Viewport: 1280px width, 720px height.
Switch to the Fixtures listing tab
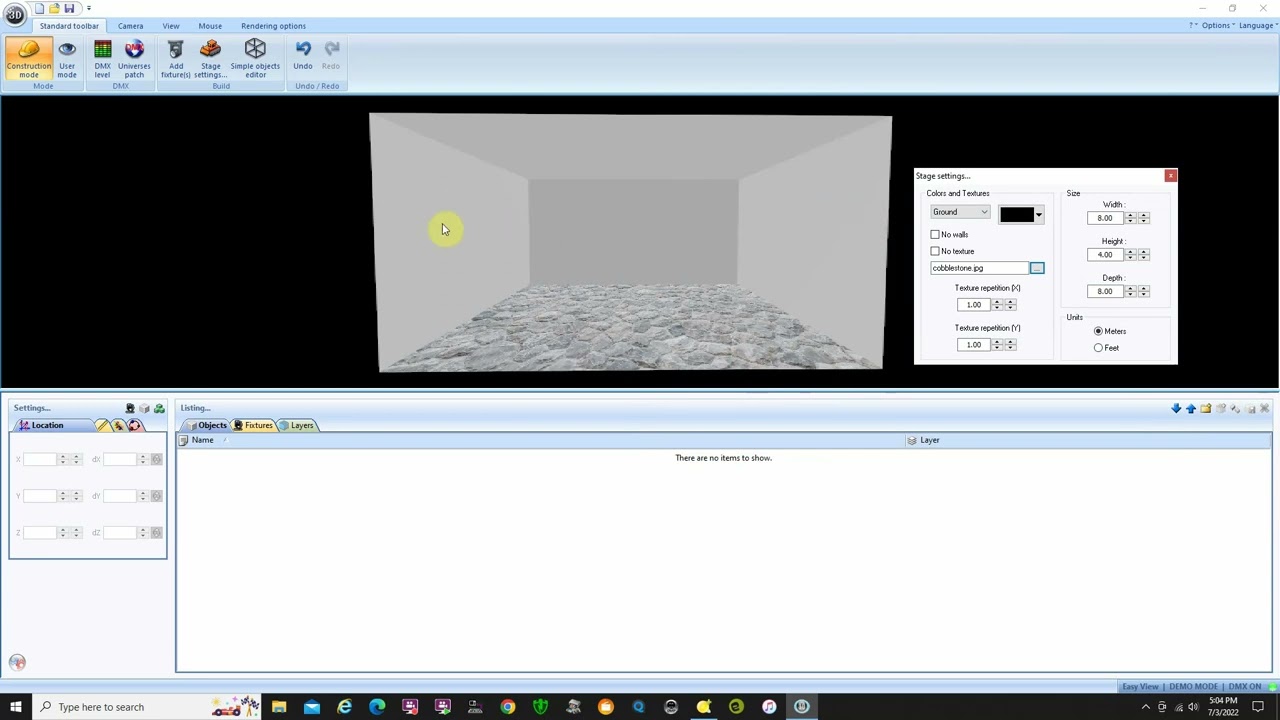[x=253, y=426]
